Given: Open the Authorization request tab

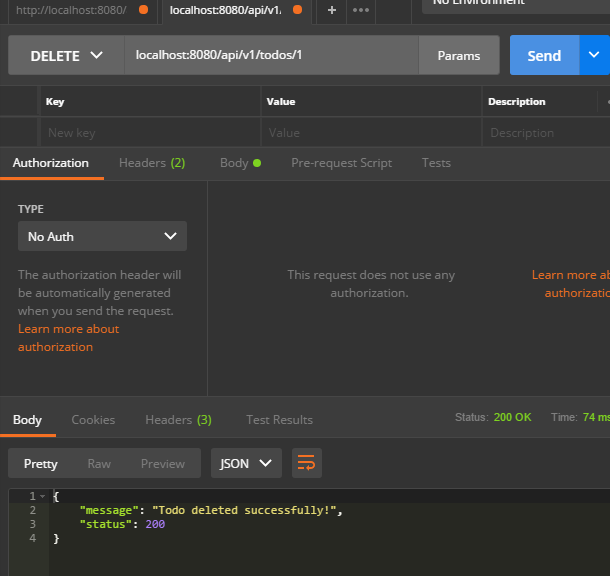Looking at the screenshot, I should pyautogui.click(x=51, y=163).
